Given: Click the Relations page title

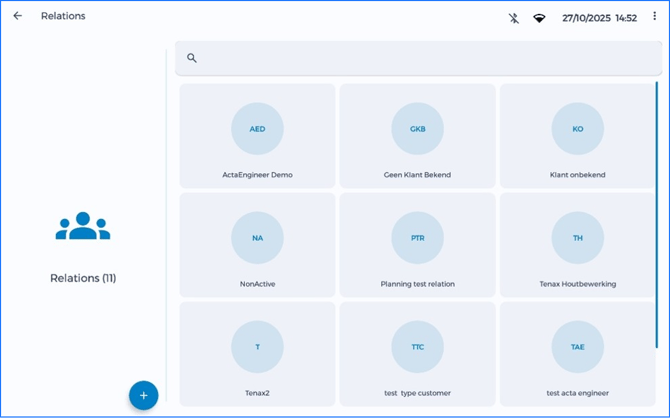Looking at the screenshot, I should [63, 16].
